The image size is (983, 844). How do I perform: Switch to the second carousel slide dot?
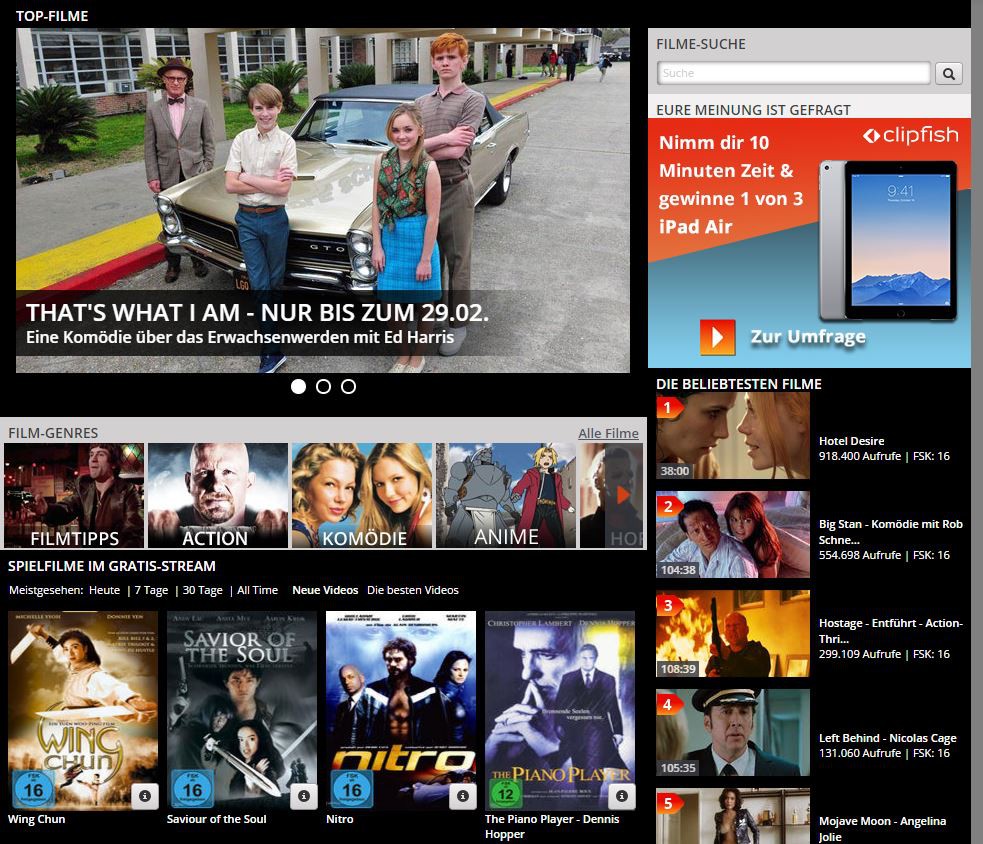pyautogui.click(x=323, y=387)
